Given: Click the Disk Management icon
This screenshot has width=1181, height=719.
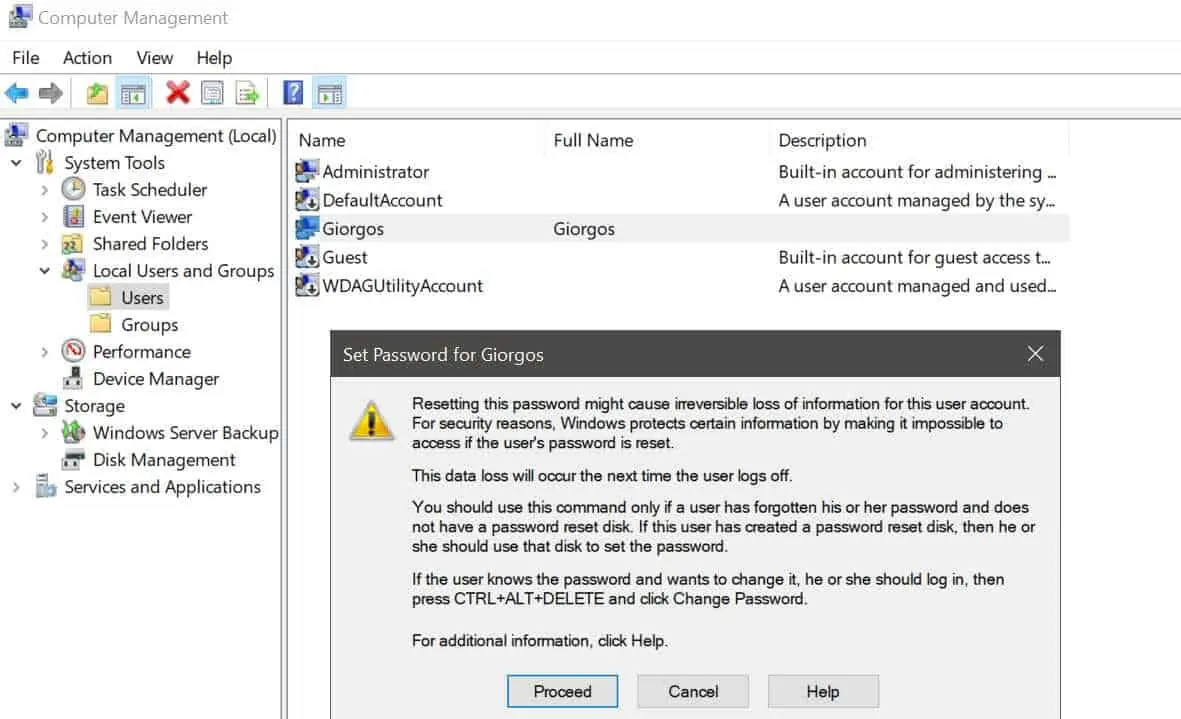Looking at the screenshot, I should [x=73, y=459].
